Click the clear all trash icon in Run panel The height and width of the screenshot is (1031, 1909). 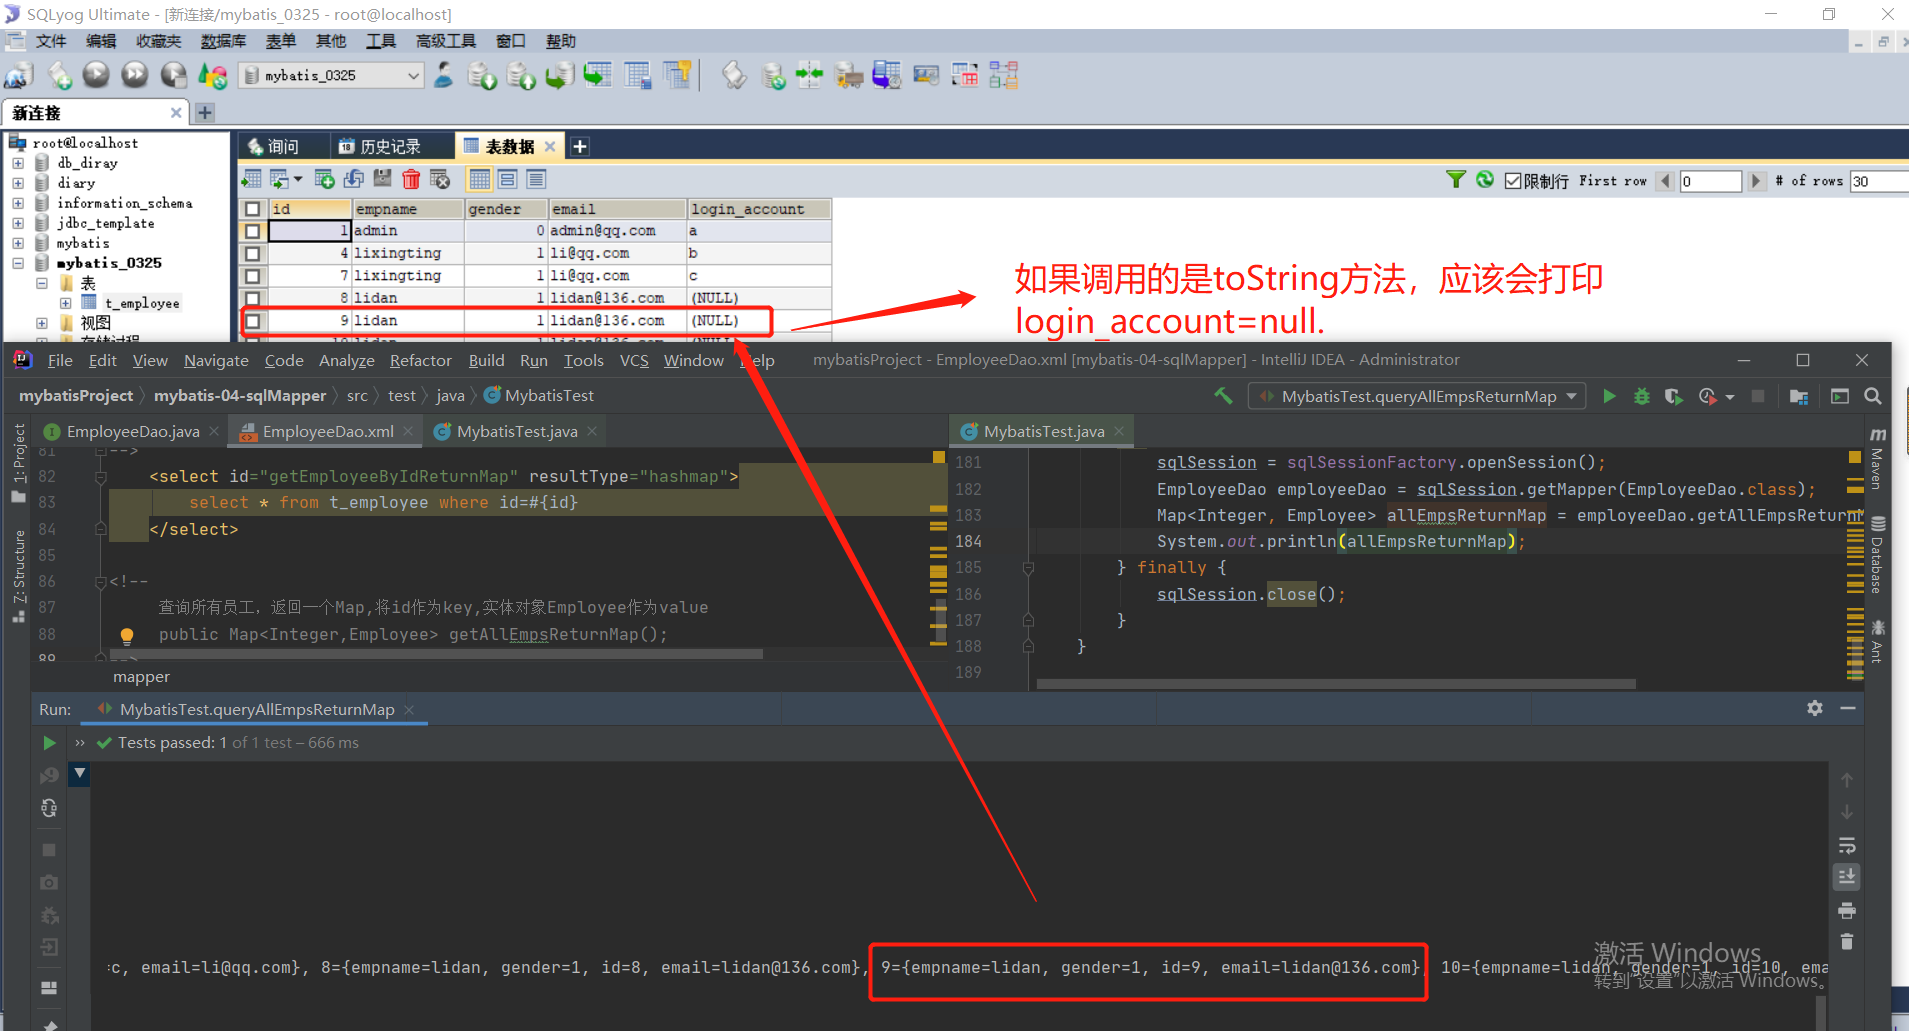coord(1847,941)
